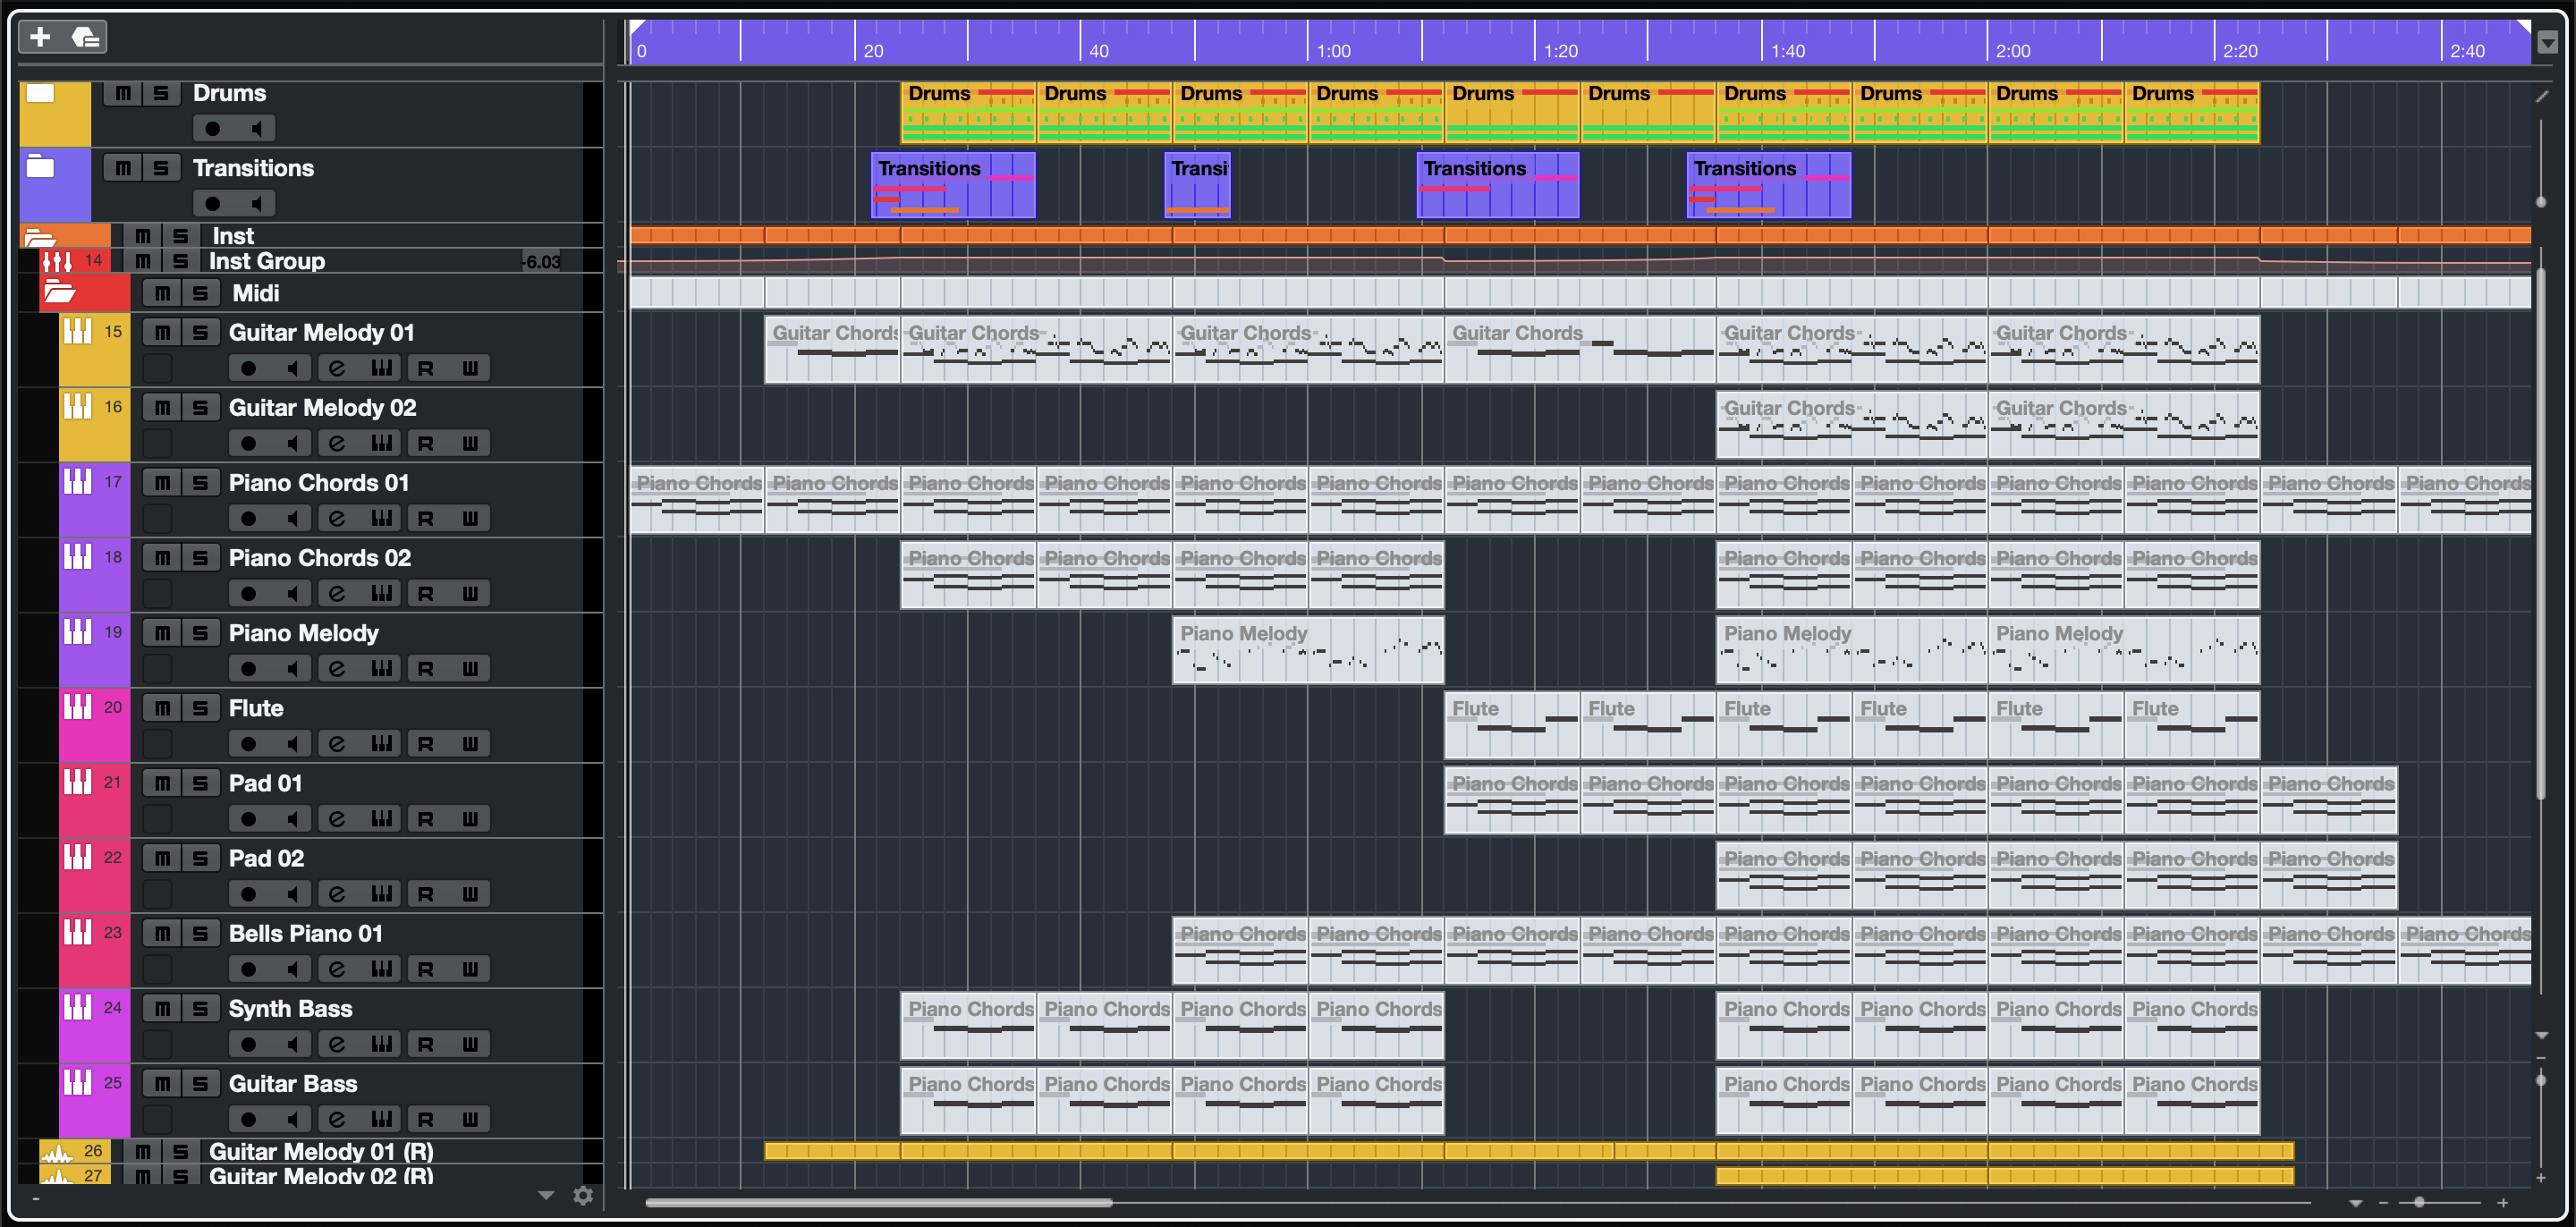Image resolution: width=2576 pixels, height=1227 pixels.
Task: Open the ruler dropdown arrow at top right
Action: pyautogui.click(x=2547, y=42)
